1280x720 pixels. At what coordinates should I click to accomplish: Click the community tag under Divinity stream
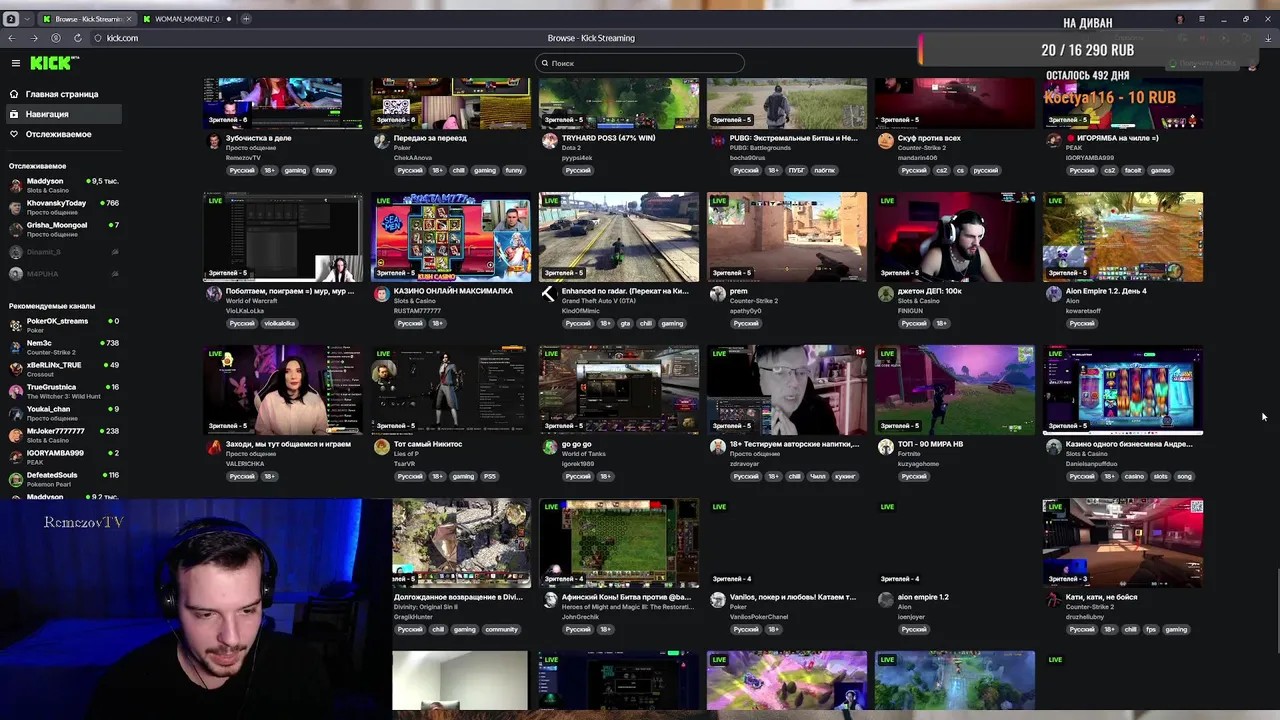[x=501, y=629]
